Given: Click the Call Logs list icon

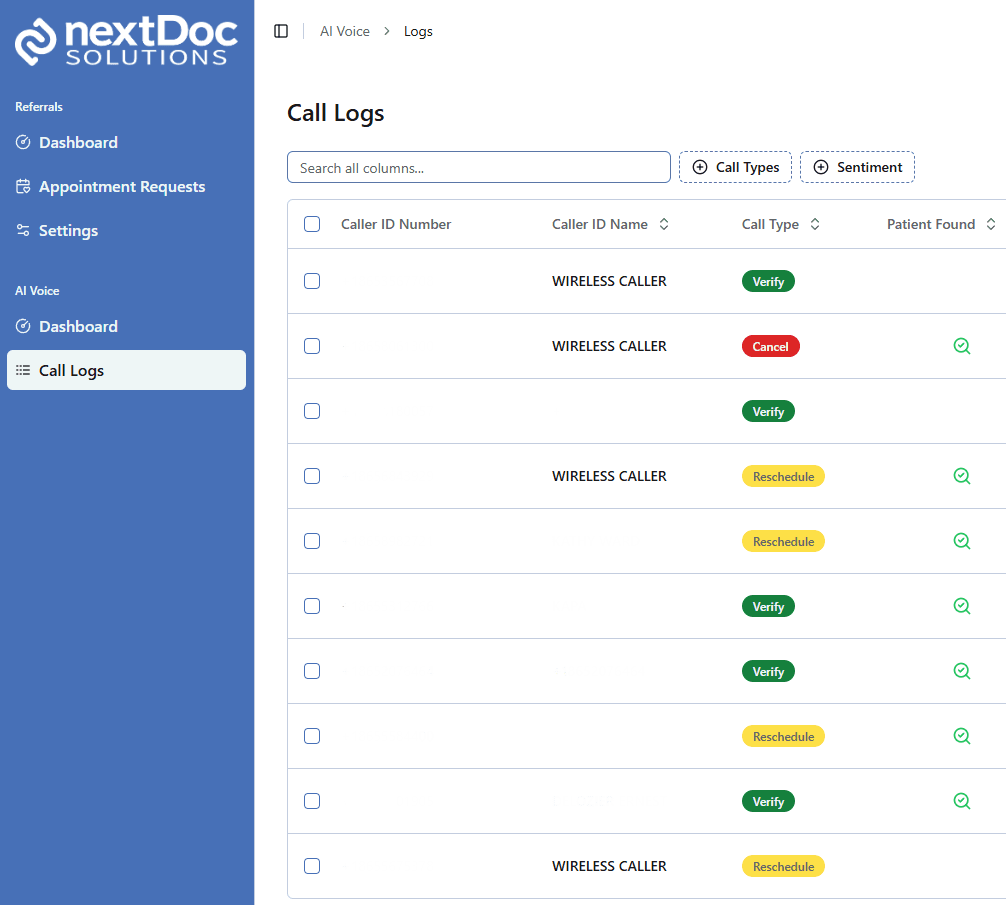Looking at the screenshot, I should click(x=23, y=371).
